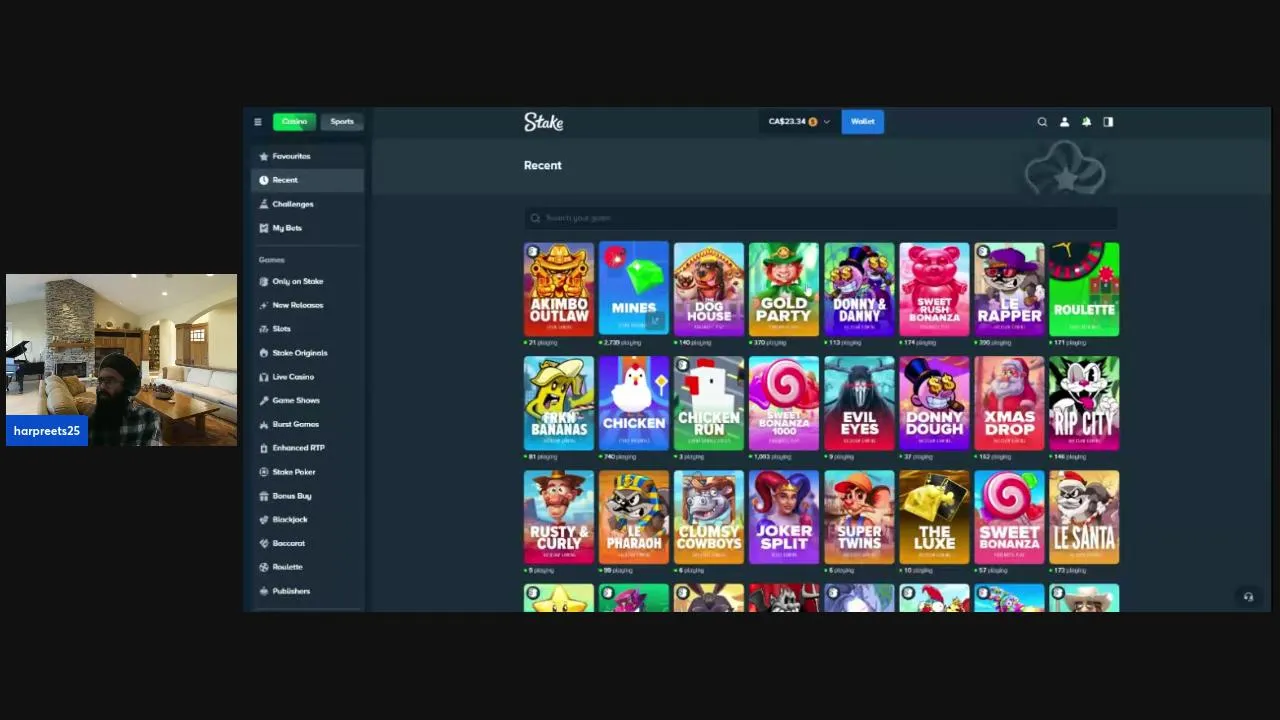Open the Donny & Danny game

(859, 289)
